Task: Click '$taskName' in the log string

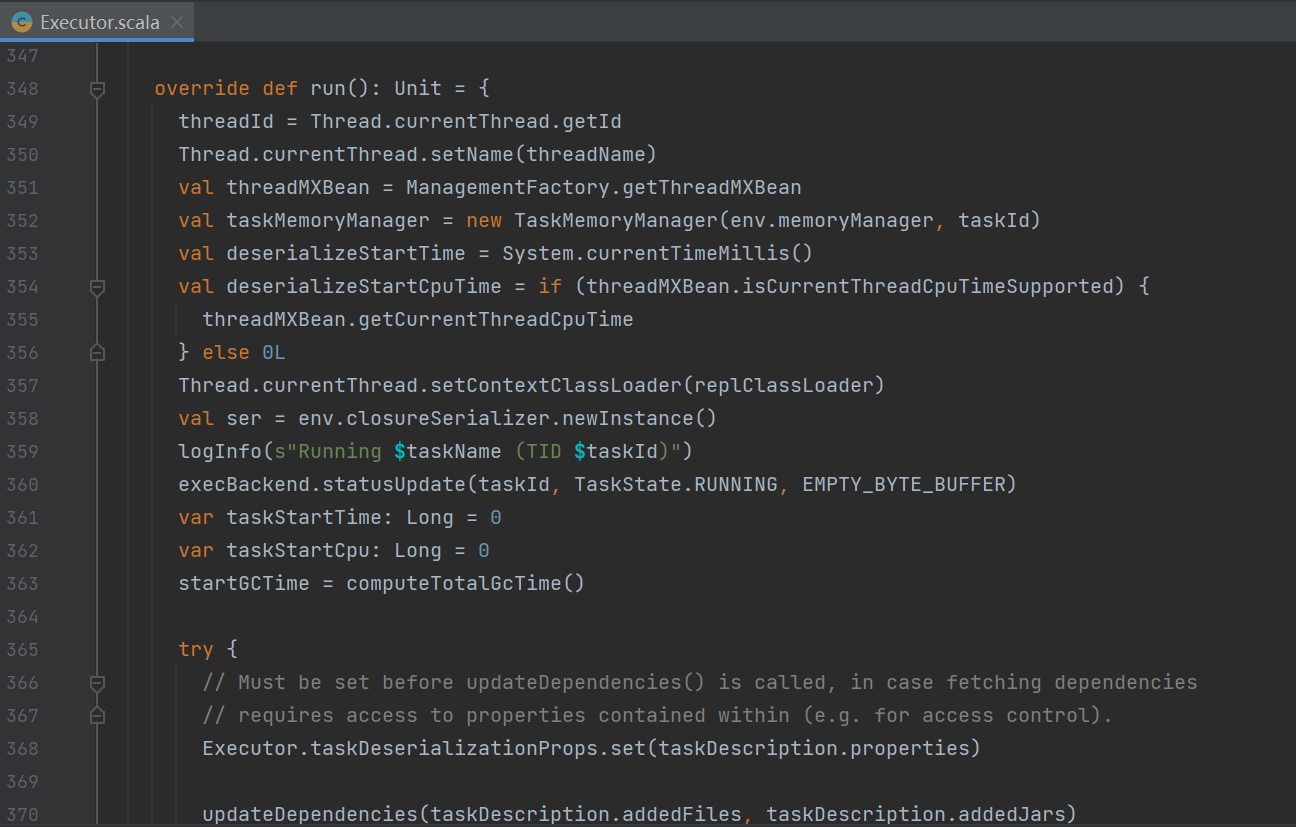Action: pyautogui.click(x=448, y=451)
